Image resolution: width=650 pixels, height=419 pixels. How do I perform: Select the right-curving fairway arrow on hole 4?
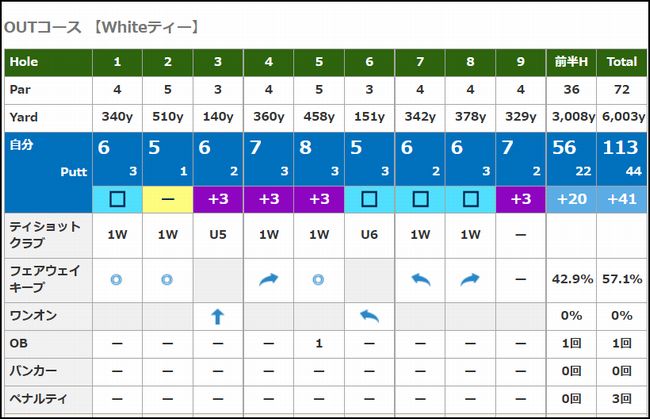point(269,280)
